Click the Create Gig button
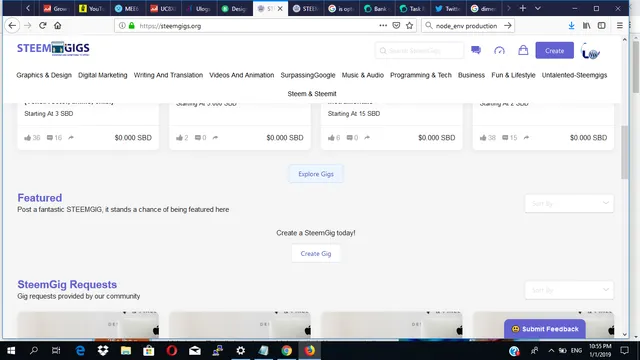This screenshot has width=640, height=360. 316,253
